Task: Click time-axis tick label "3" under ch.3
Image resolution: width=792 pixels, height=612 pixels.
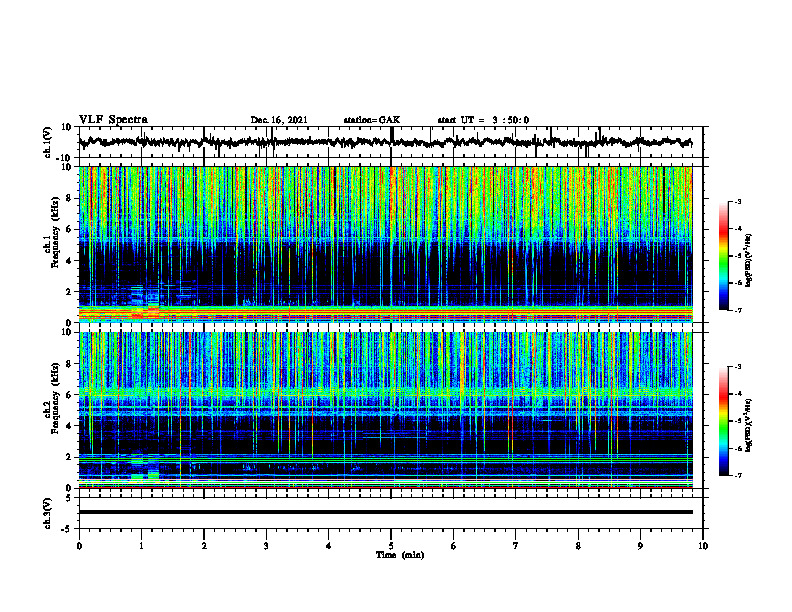Action: [266, 546]
